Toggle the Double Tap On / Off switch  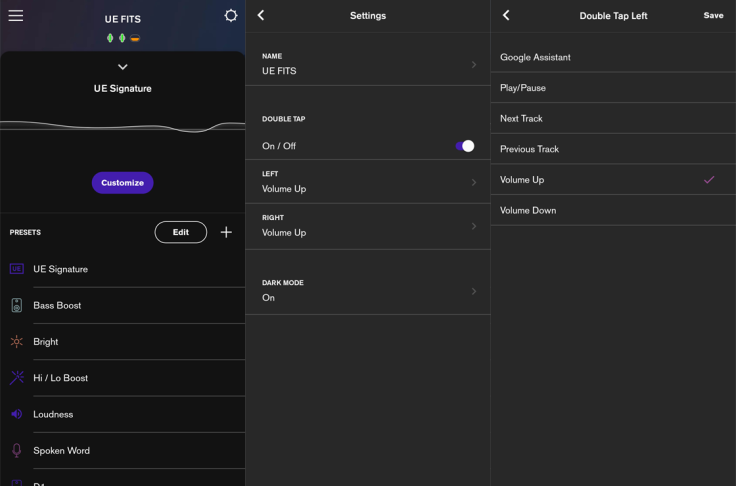465,146
